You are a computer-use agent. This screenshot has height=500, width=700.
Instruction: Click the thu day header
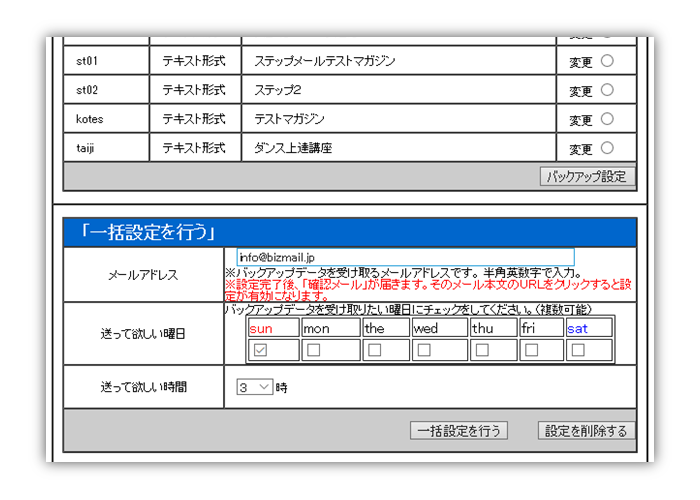494,329
